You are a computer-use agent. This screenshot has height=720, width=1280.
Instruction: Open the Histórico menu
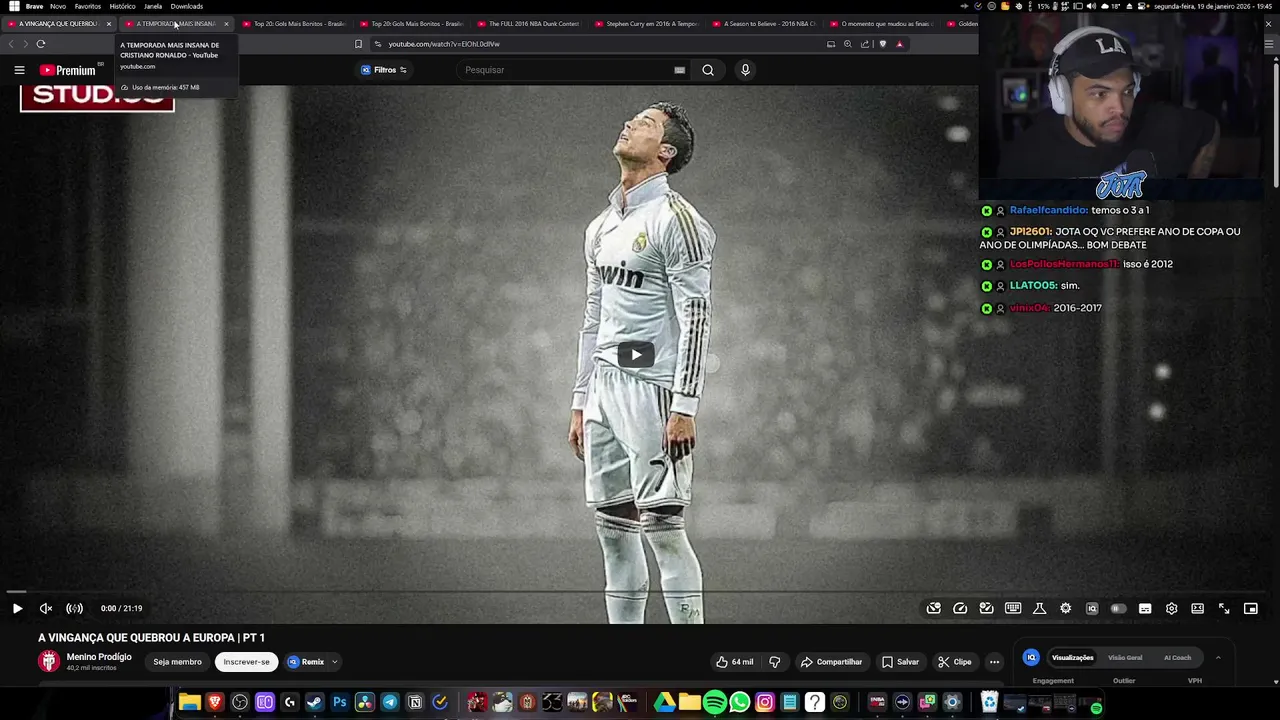click(x=122, y=6)
